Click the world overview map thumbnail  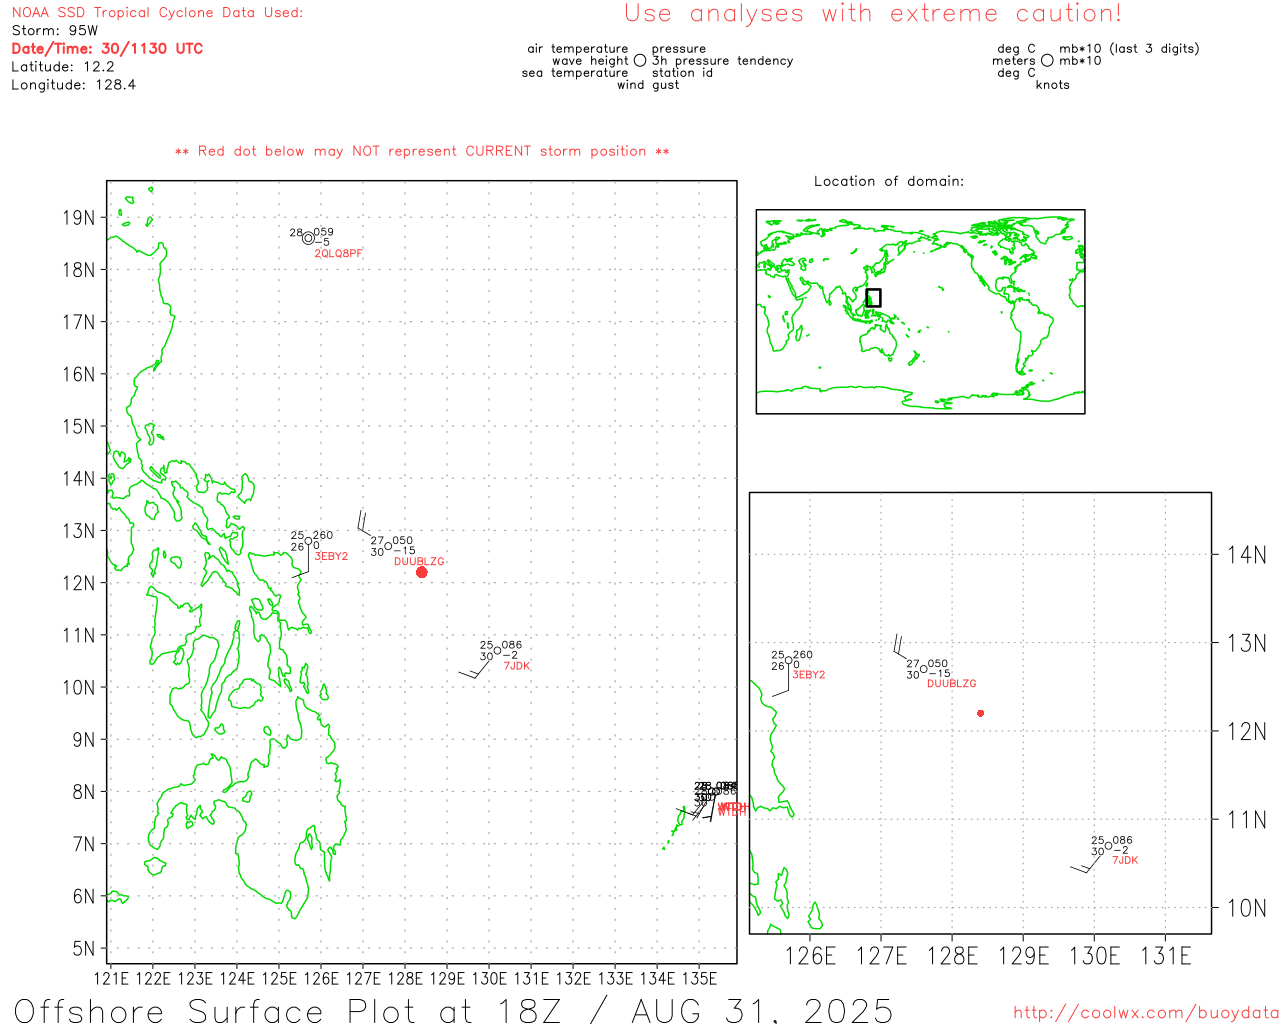920,311
